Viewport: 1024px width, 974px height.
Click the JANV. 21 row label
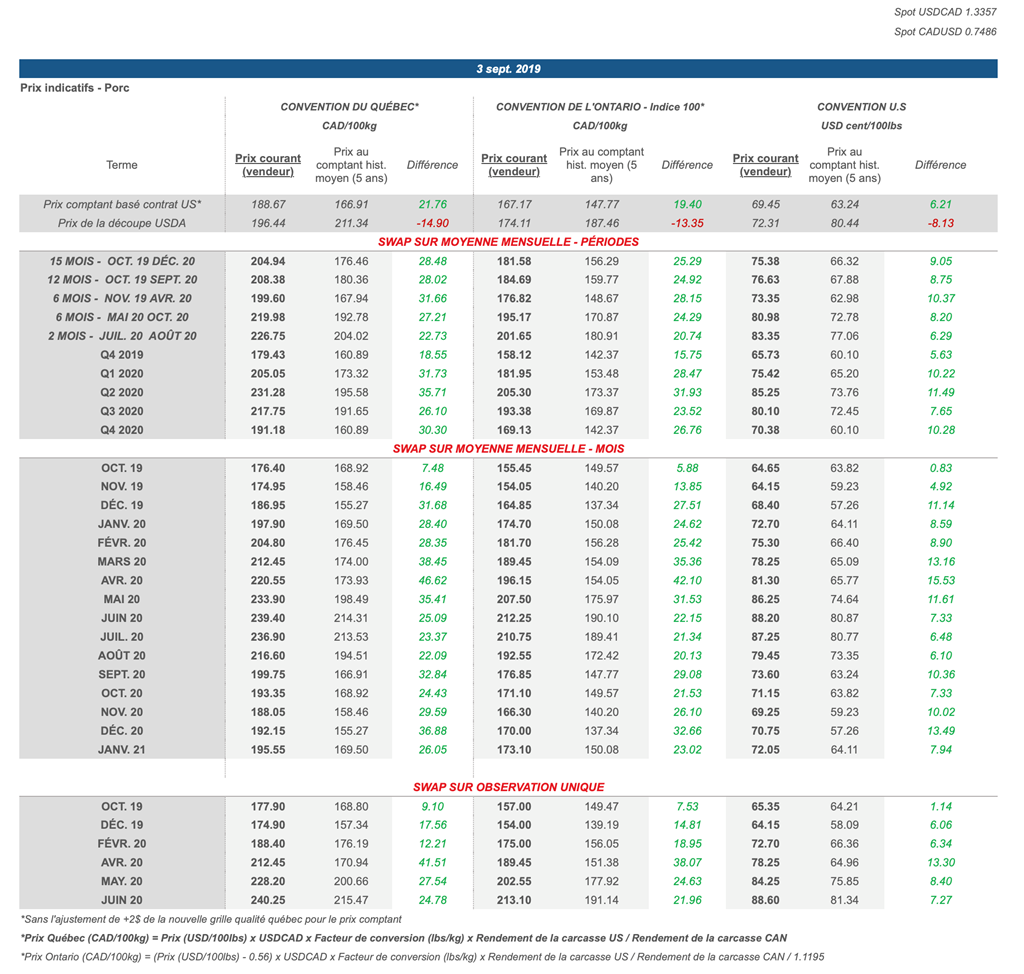coord(122,749)
